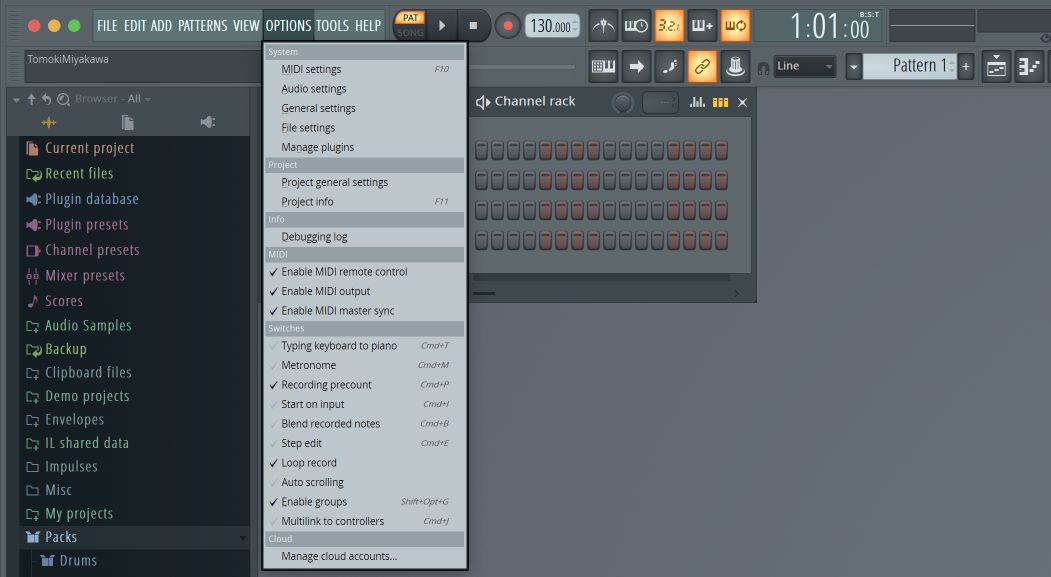Image resolution: width=1051 pixels, height=577 pixels.
Task: Toggle Enable MIDI output option
Action: click(365, 291)
